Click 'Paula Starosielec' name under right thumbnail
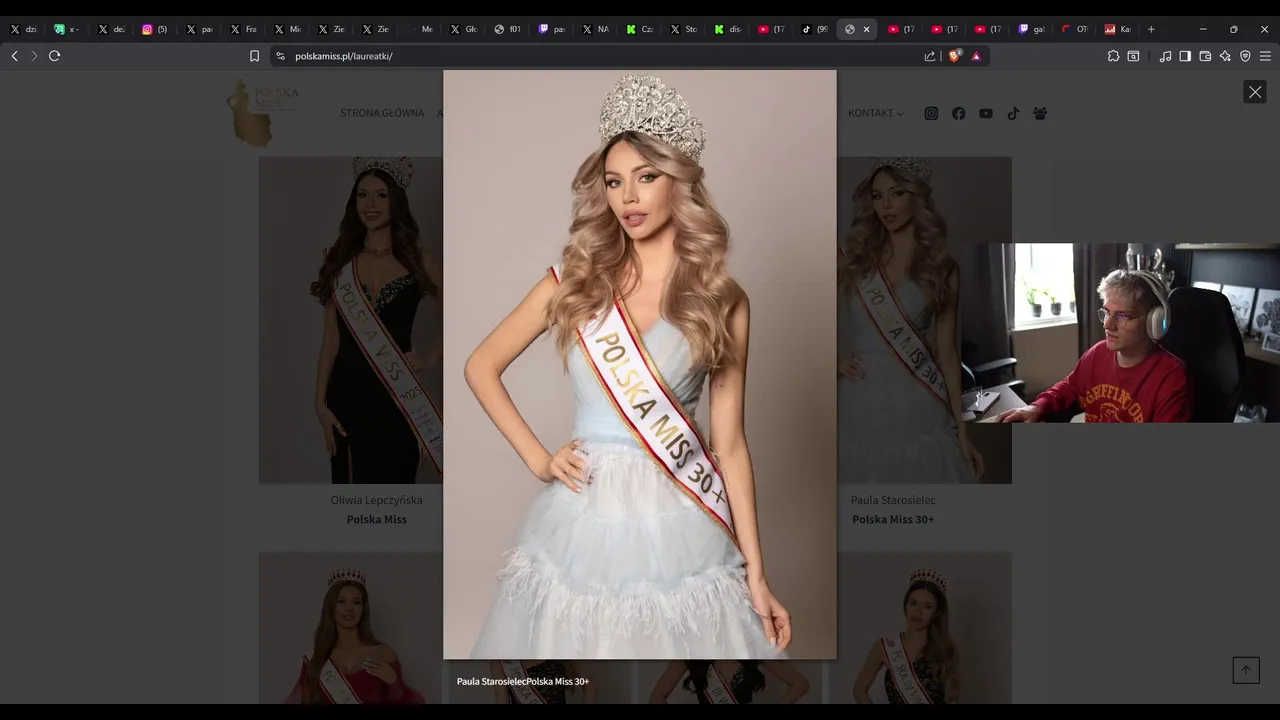This screenshot has height=720, width=1280. click(x=893, y=500)
